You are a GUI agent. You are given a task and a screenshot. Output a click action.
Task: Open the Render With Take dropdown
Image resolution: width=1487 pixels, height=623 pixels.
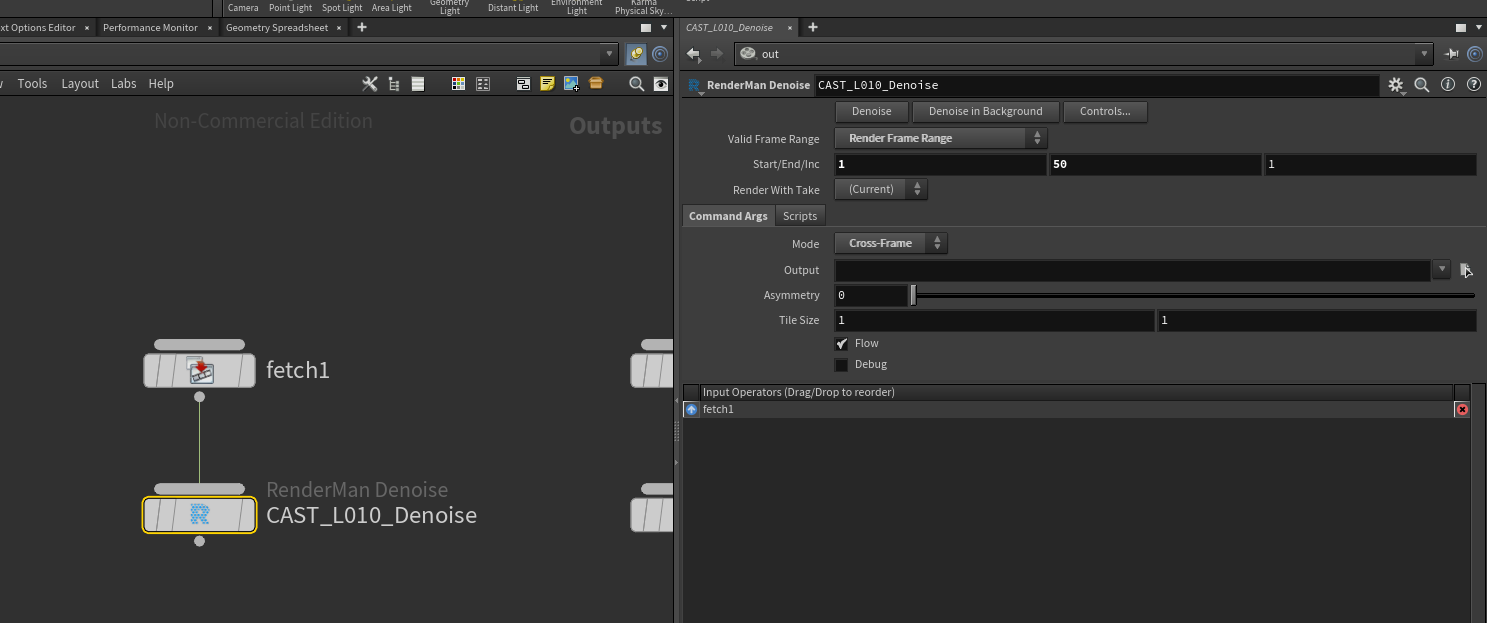(x=881, y=189)
